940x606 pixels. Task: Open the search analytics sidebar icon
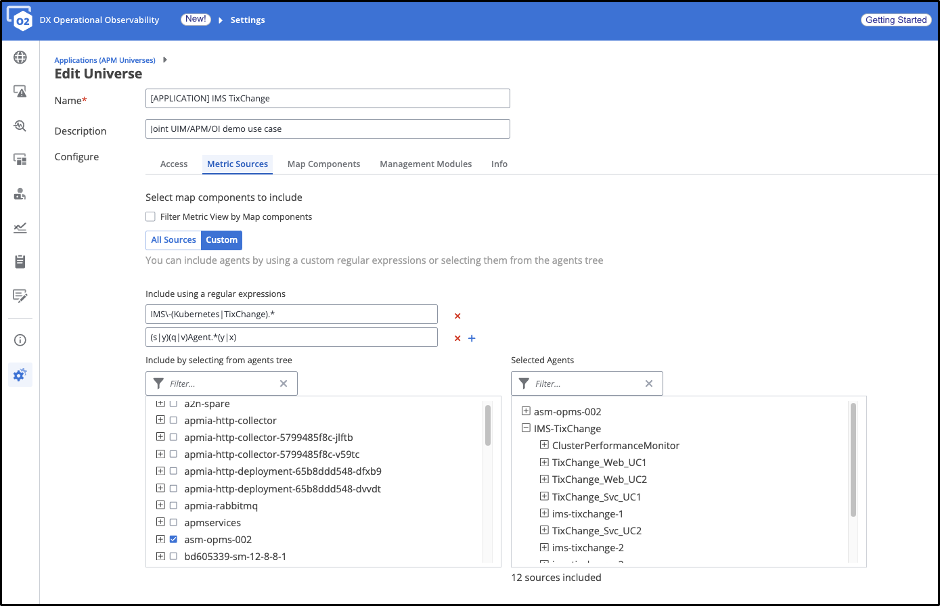tap(20, 126)
